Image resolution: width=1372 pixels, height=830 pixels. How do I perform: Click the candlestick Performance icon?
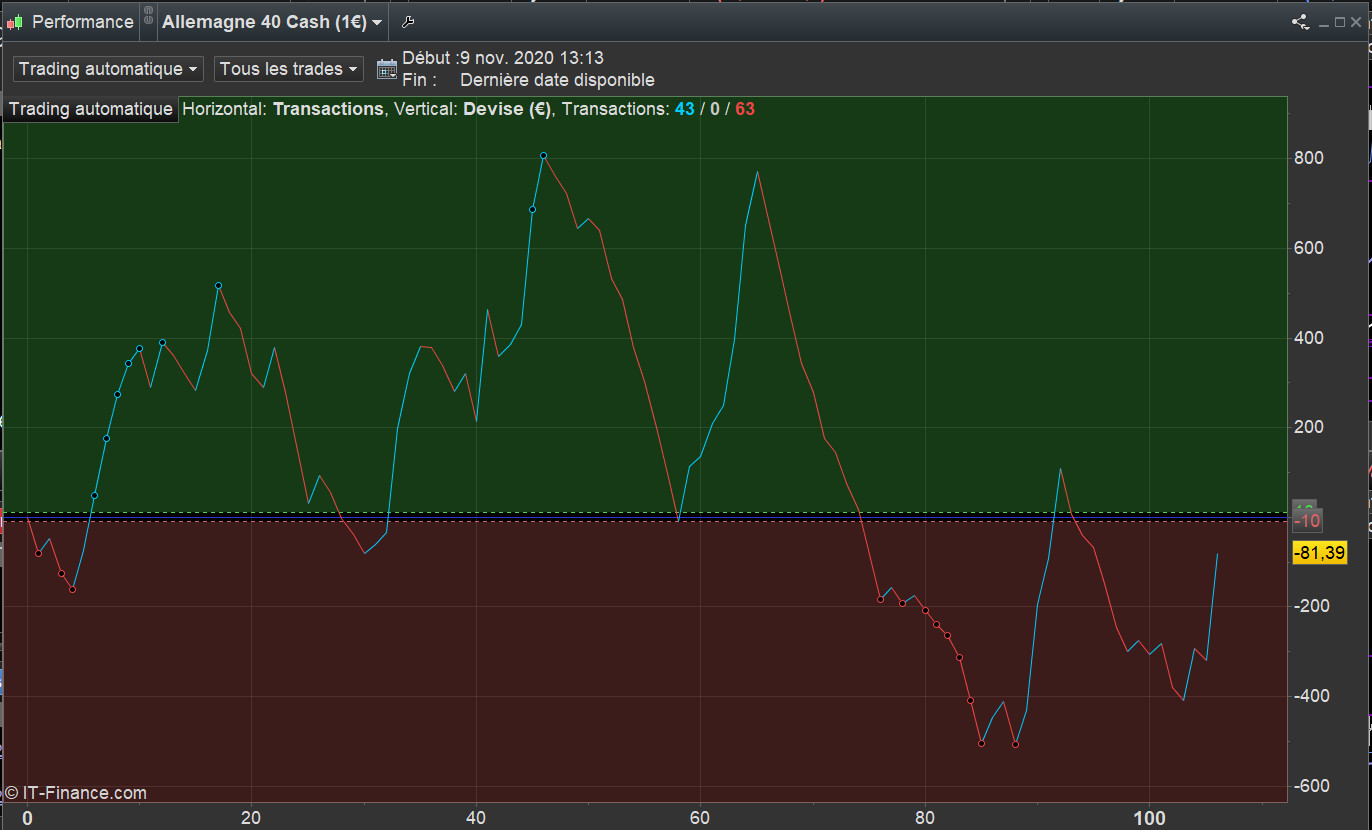(15, 22)
